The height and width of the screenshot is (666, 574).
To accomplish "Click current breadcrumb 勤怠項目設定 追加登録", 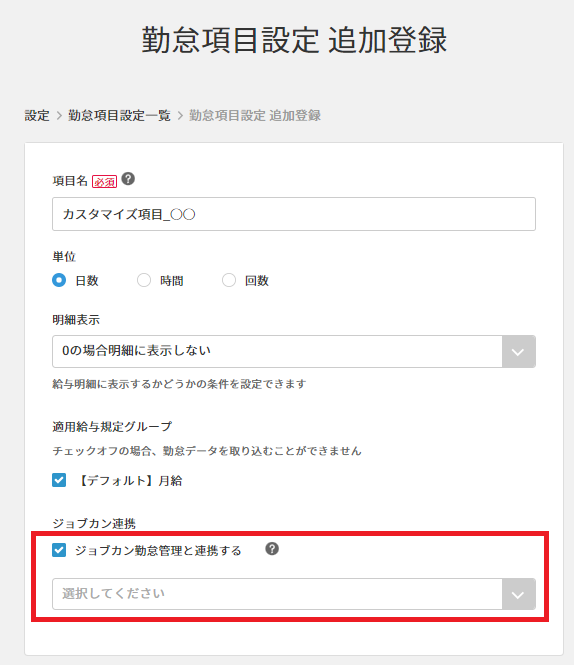I will tap(255, 115).
